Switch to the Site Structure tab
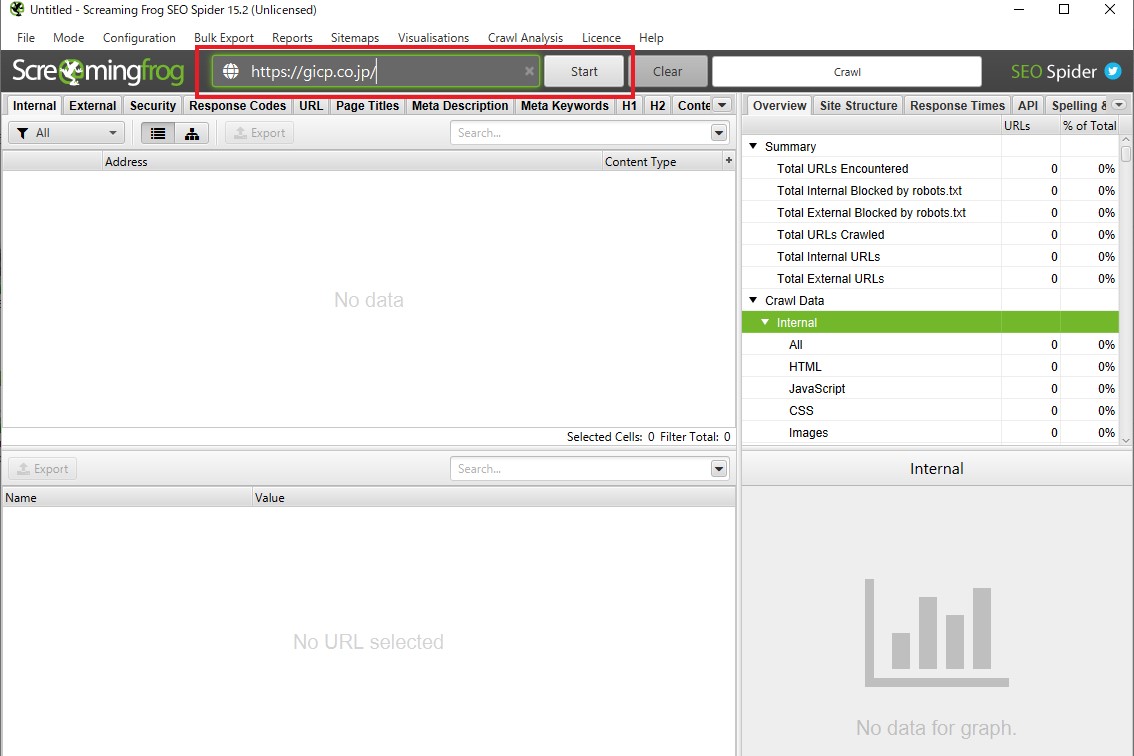The width and height of the screenshot is (1134, 756). pos(858,106)
